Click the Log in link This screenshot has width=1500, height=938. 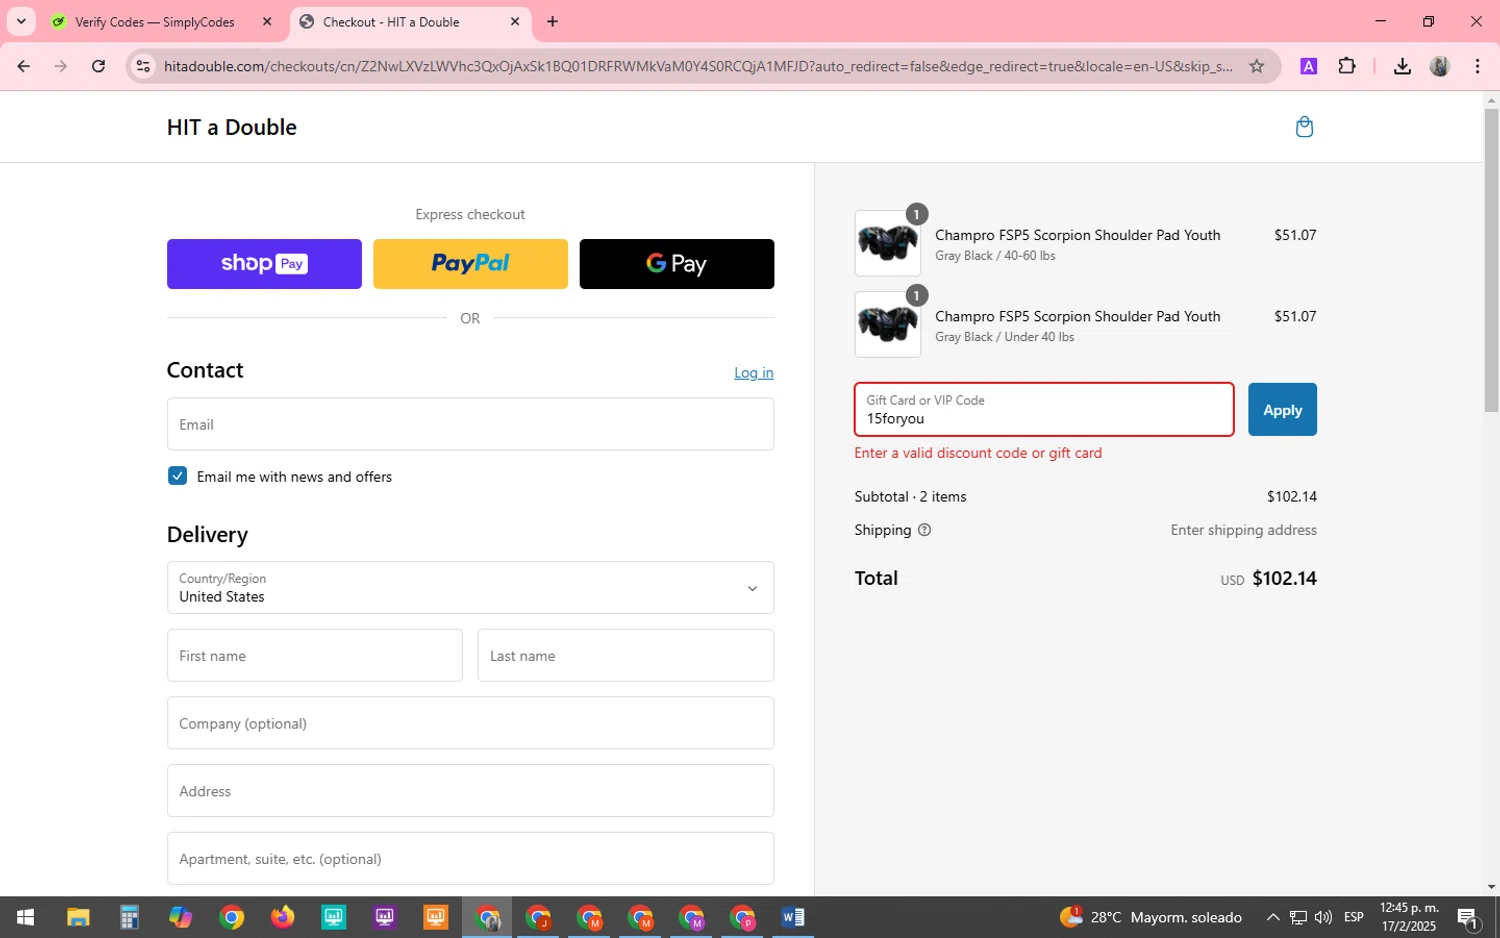pyautogui.click(x=754, y=373)
